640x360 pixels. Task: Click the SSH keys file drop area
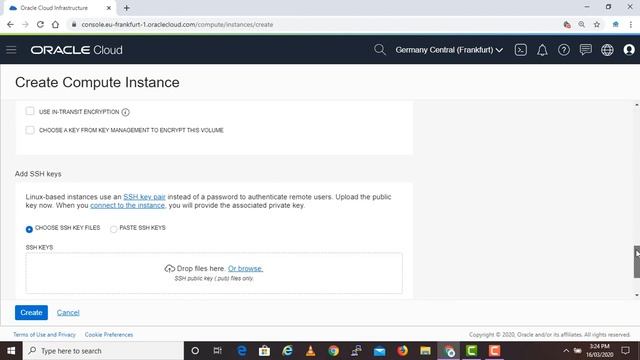pos(214,273)
